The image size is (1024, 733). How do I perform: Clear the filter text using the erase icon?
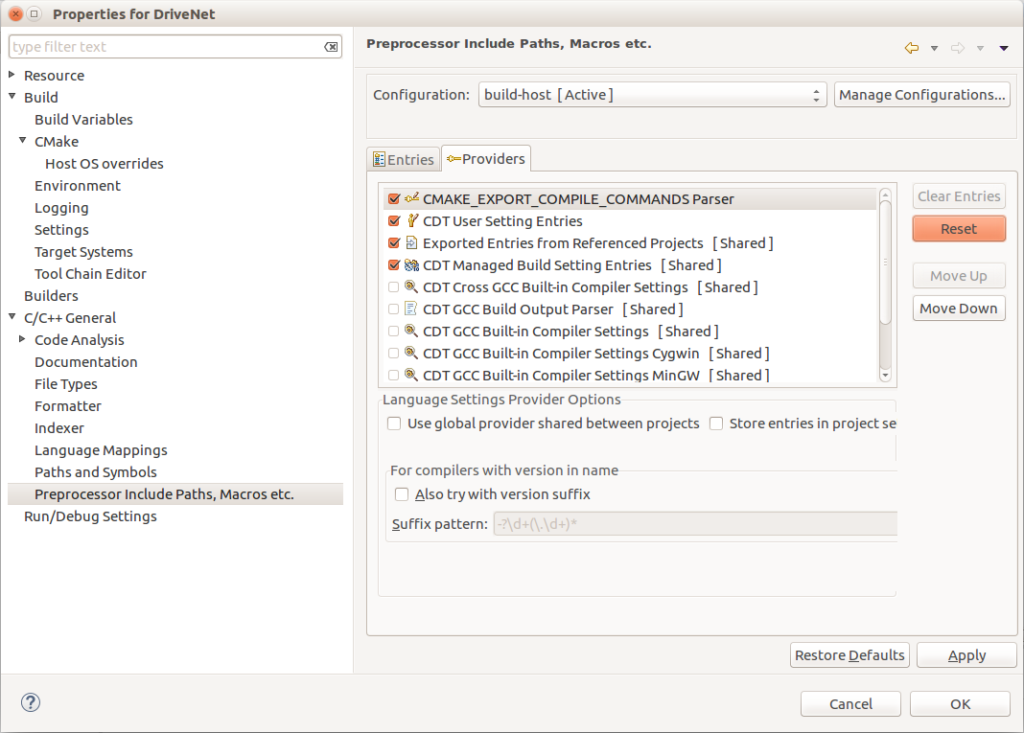pyautogui.click(x=331, y=46)
